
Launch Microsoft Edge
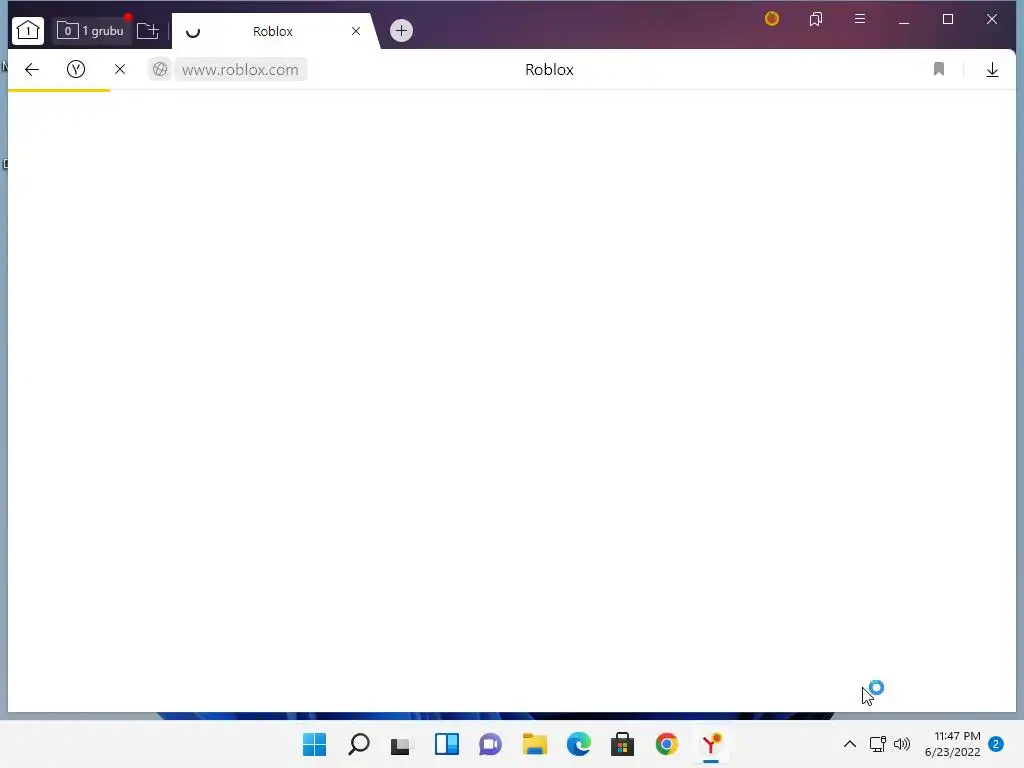pos(579,744)
